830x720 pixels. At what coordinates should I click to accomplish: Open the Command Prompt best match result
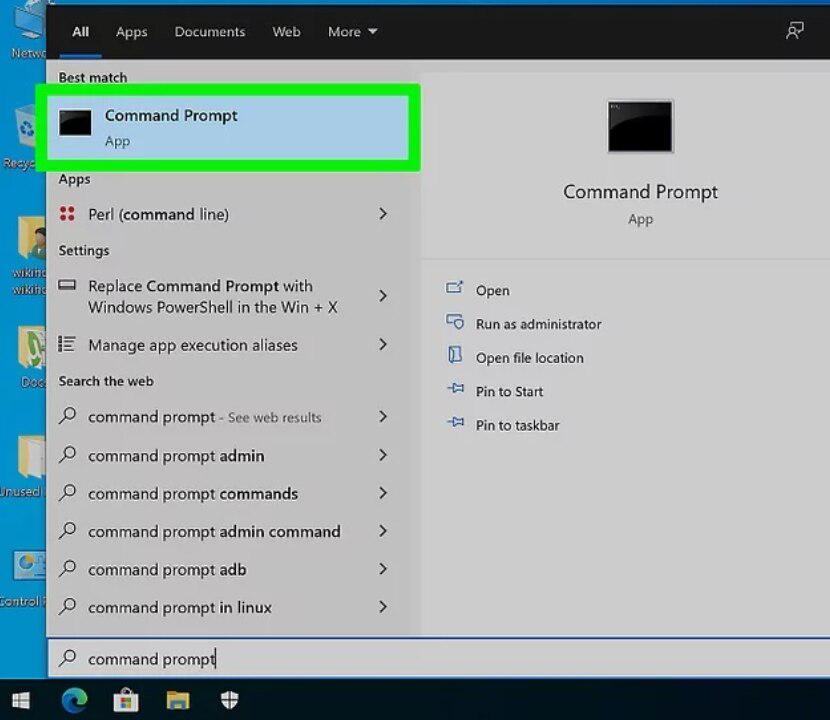pyautogui.click(x=228, y=128)
